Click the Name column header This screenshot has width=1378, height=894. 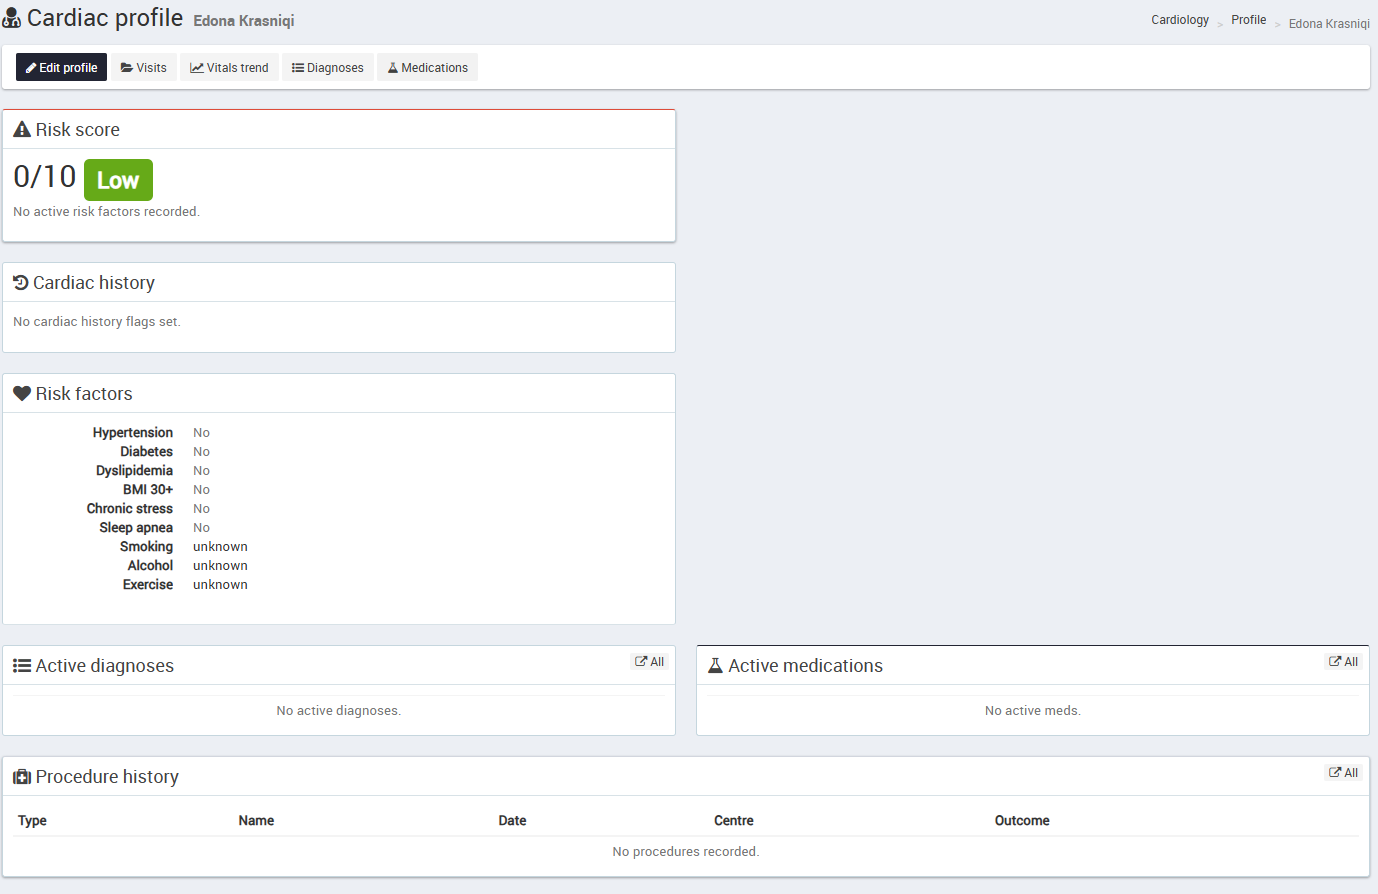tap(256, 820)
